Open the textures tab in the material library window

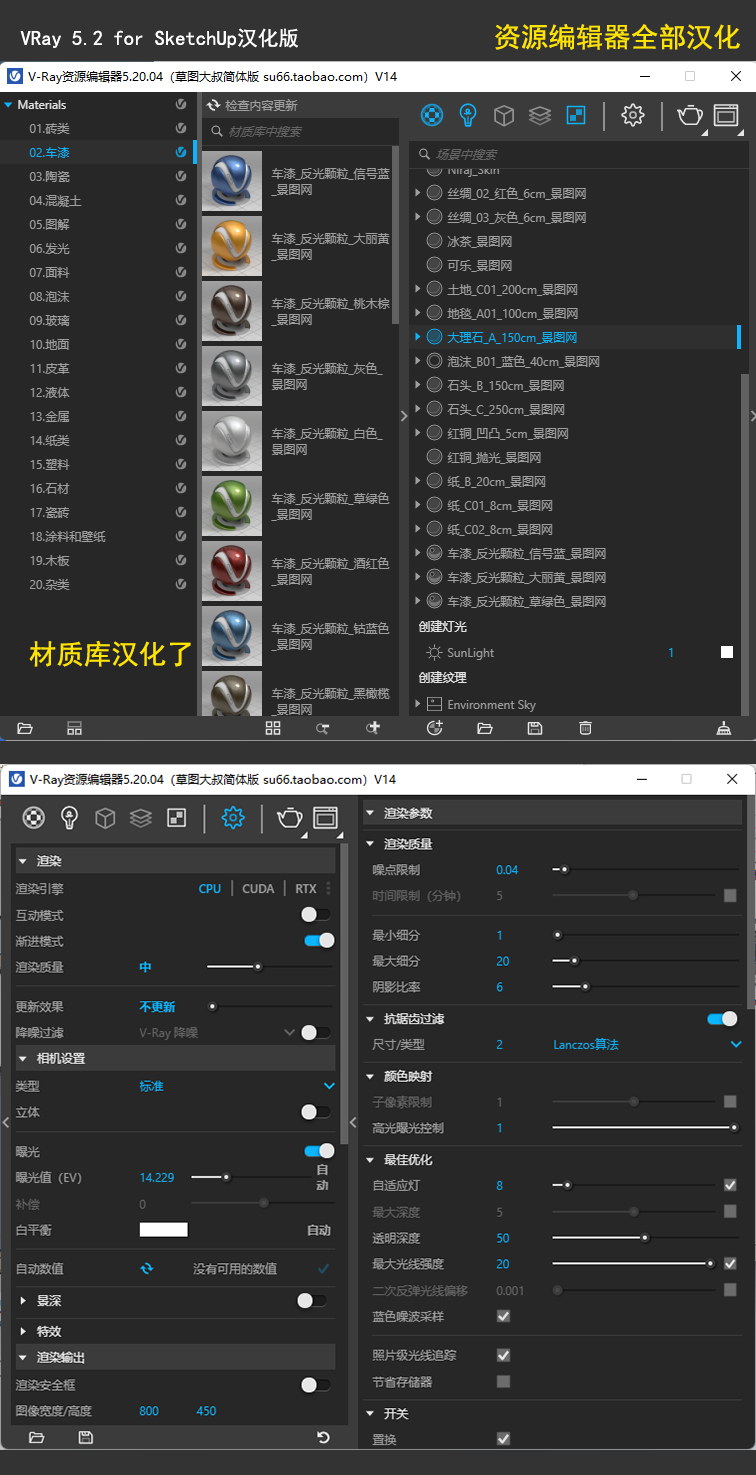[x=576, y=115]
